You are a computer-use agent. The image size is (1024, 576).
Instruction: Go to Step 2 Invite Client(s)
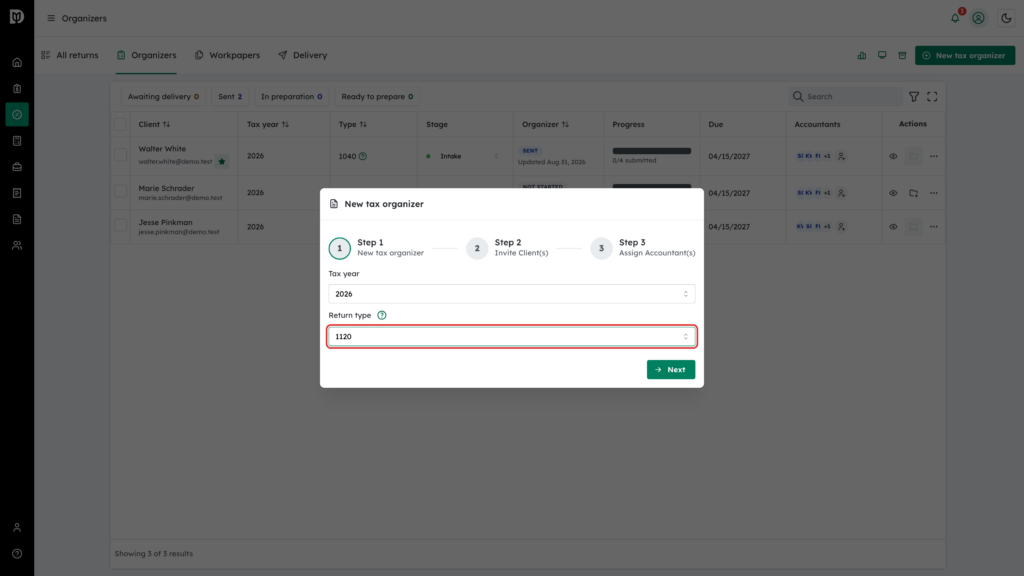[507, 248]
